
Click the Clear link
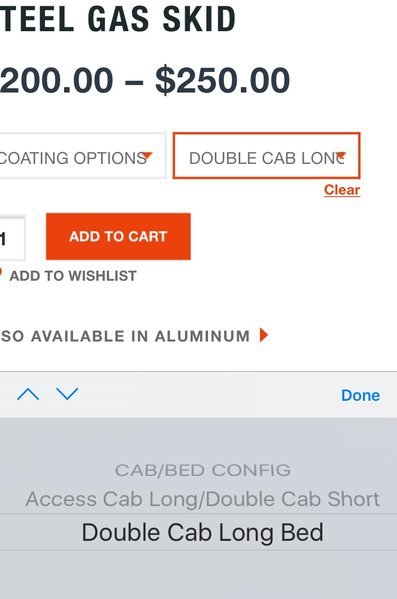[x=342, y=190]
